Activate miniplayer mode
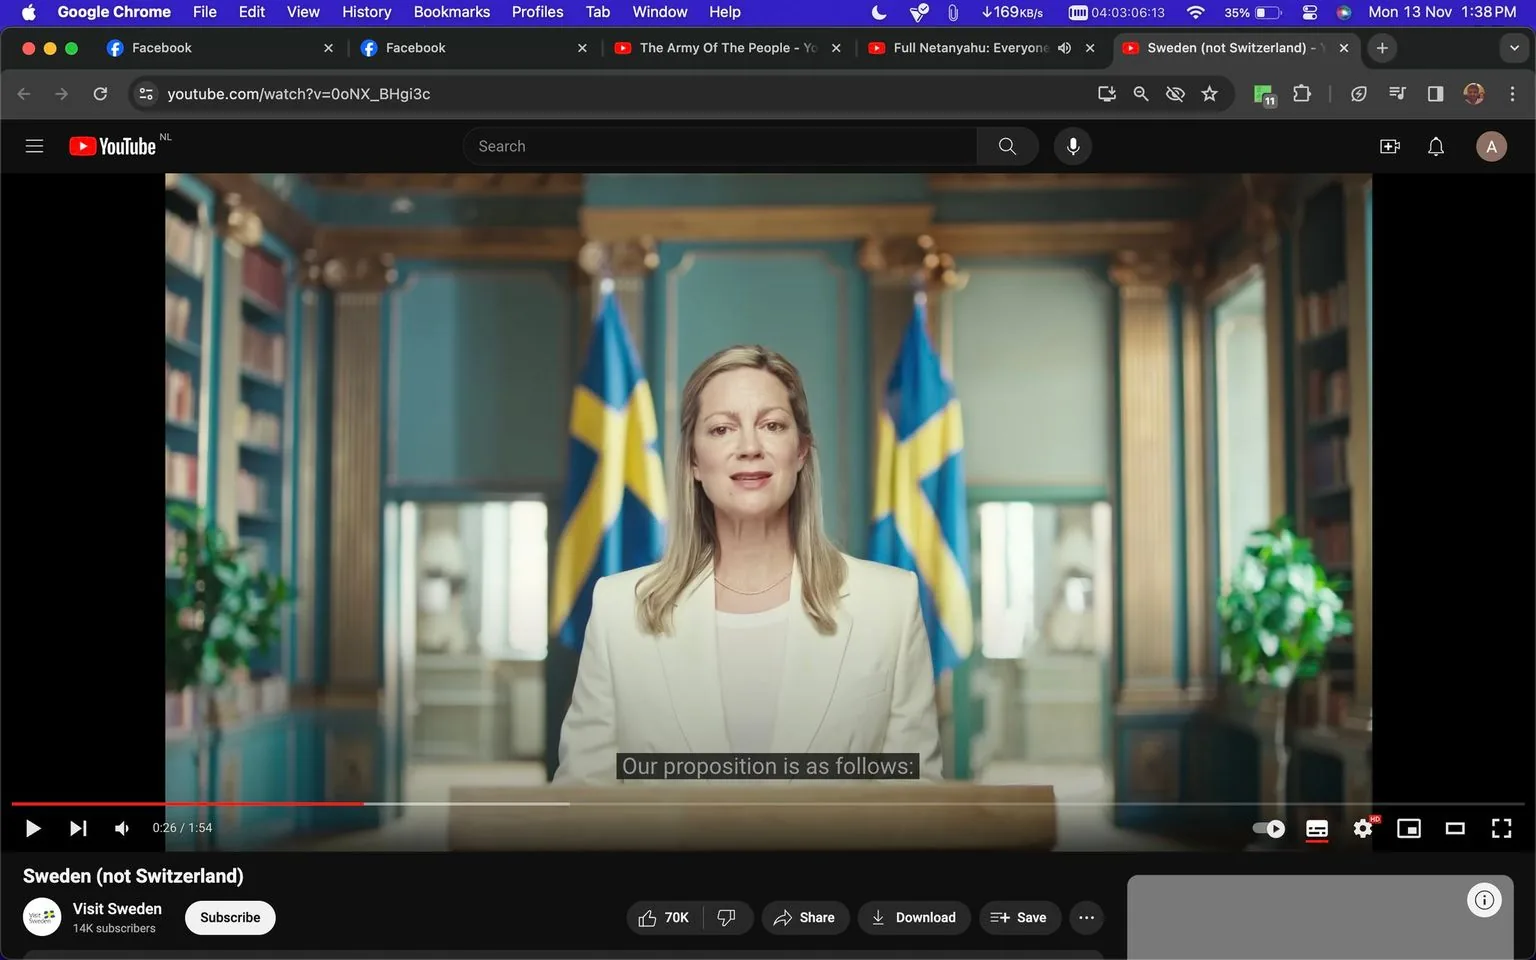 coord(1408,828)
